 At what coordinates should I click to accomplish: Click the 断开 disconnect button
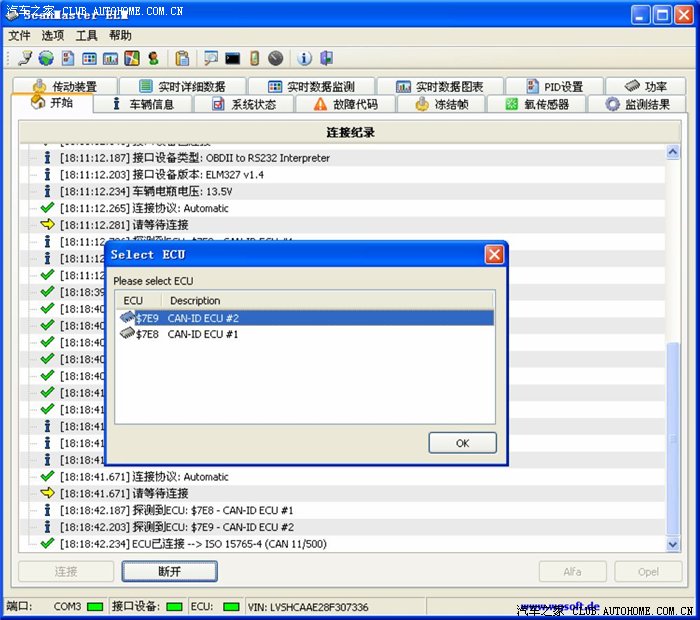[x=169, y=572]
